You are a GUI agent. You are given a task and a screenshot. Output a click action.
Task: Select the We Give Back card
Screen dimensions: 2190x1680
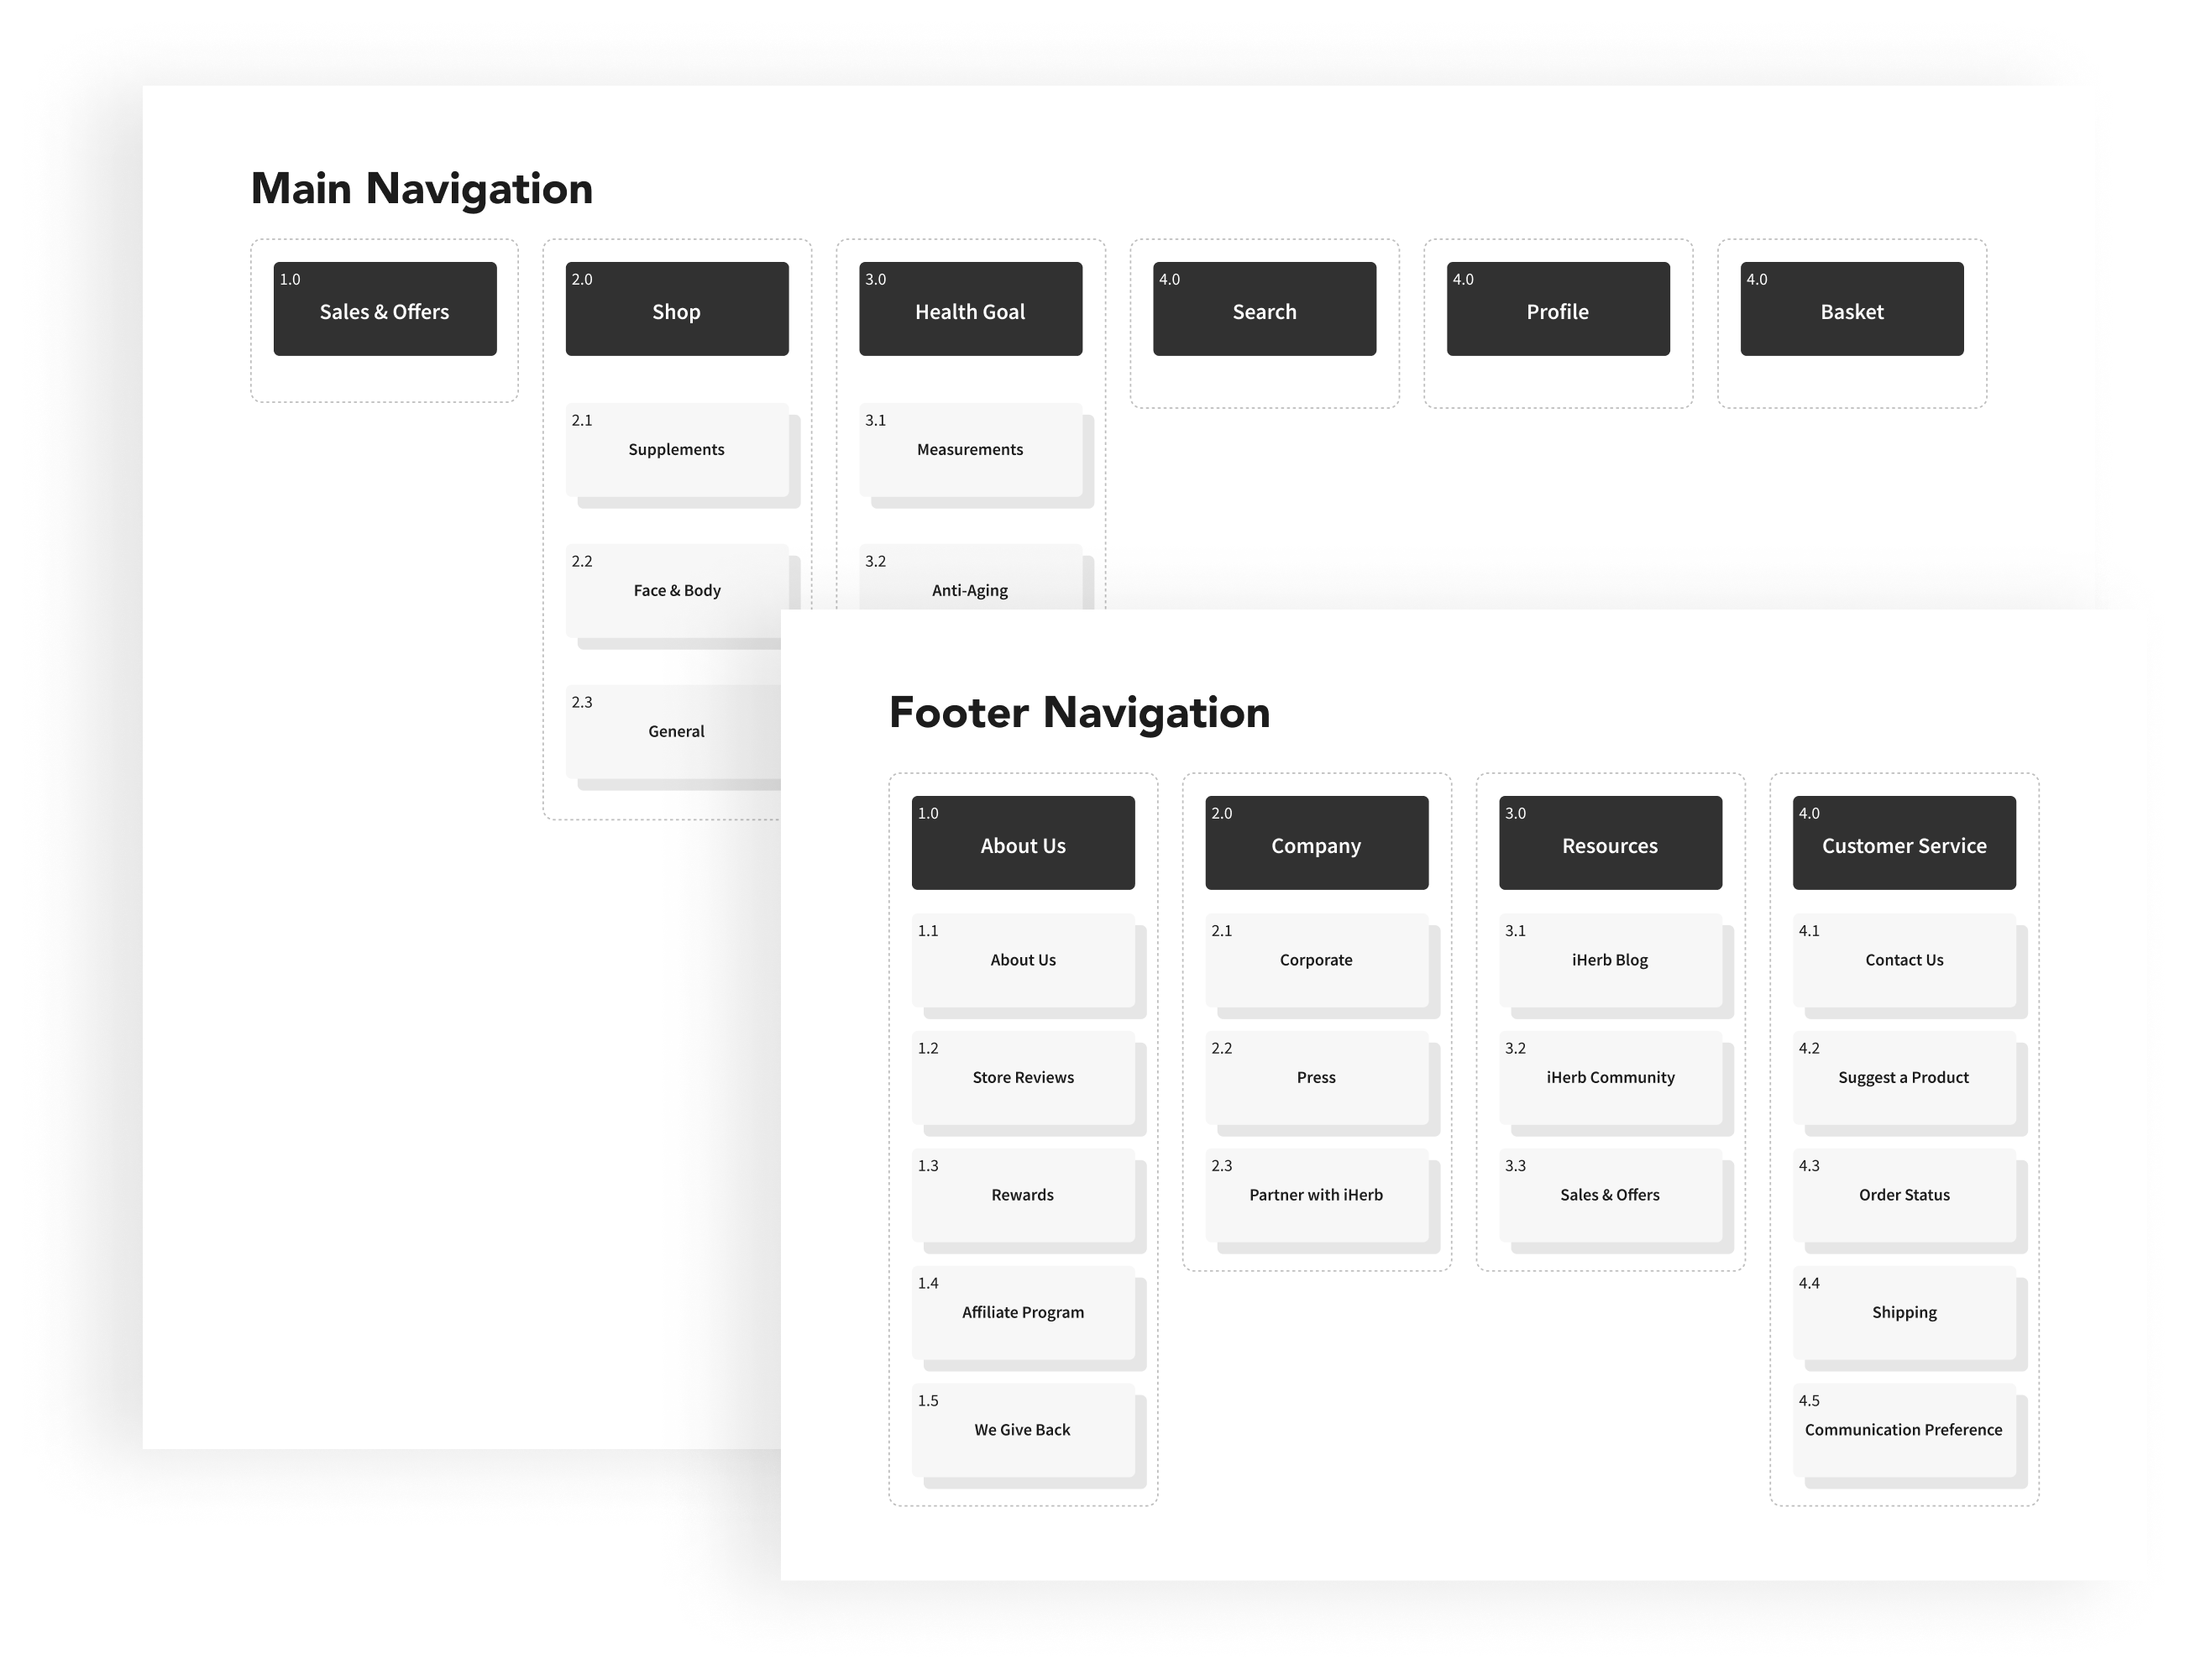(1023, 1430)
